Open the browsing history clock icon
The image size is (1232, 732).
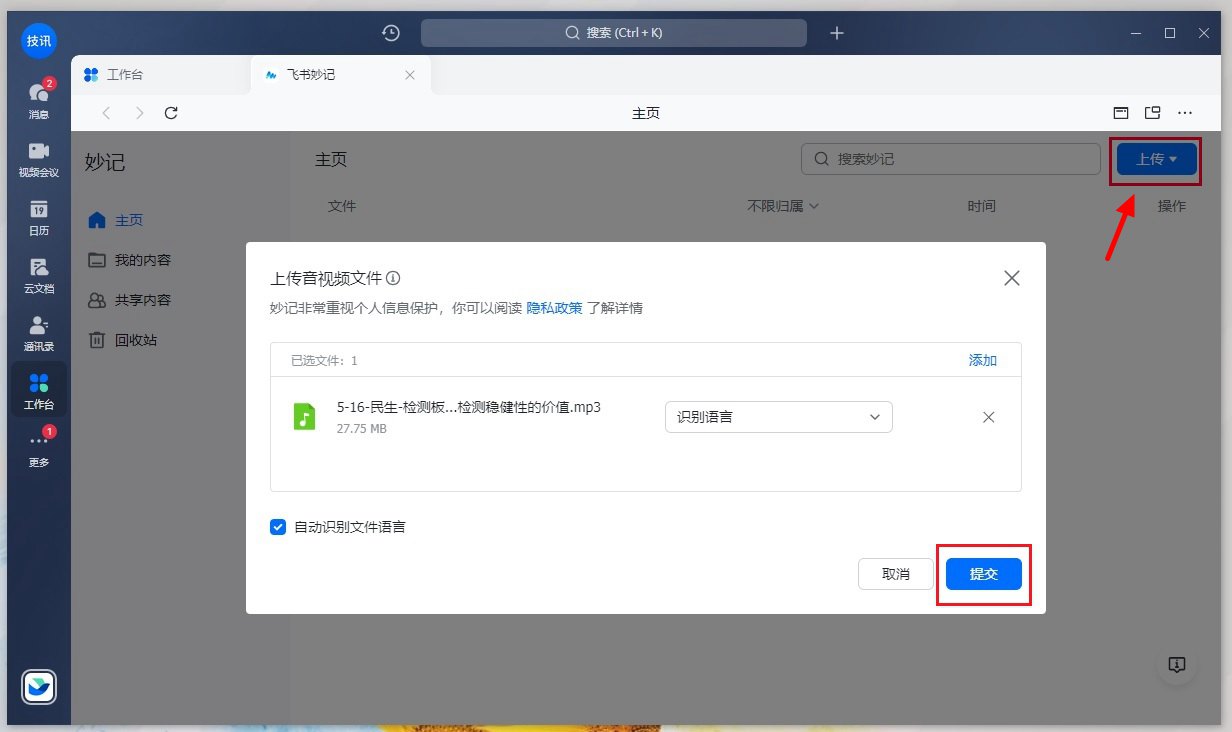390,33
